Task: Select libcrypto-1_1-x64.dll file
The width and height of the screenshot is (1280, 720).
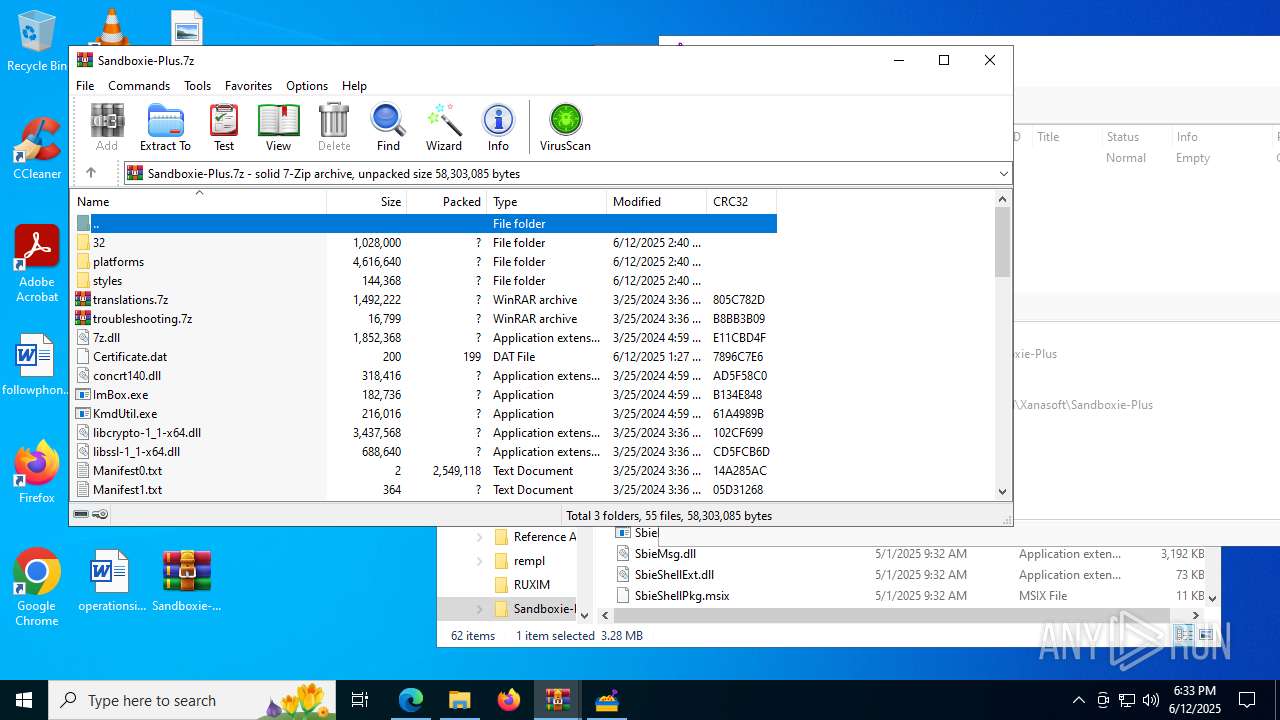Action: (424, 433)
